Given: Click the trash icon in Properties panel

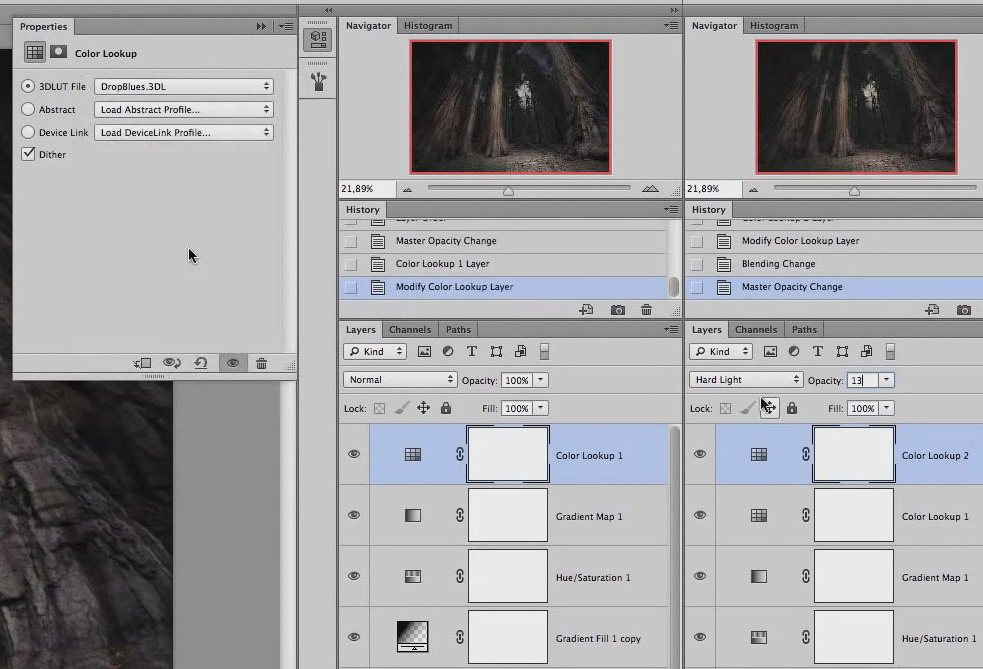Looking at the screenshot, I should pos(261,364).
